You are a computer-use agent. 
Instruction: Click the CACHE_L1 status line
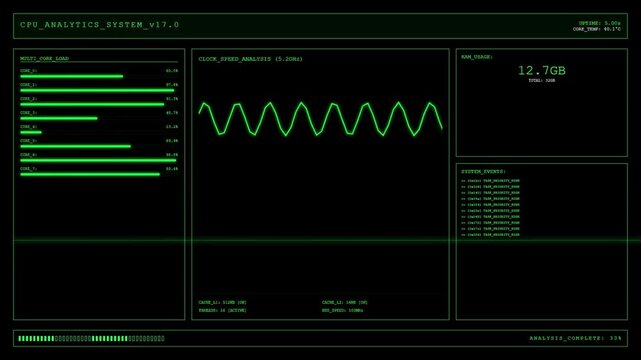[x=222, y=302]
